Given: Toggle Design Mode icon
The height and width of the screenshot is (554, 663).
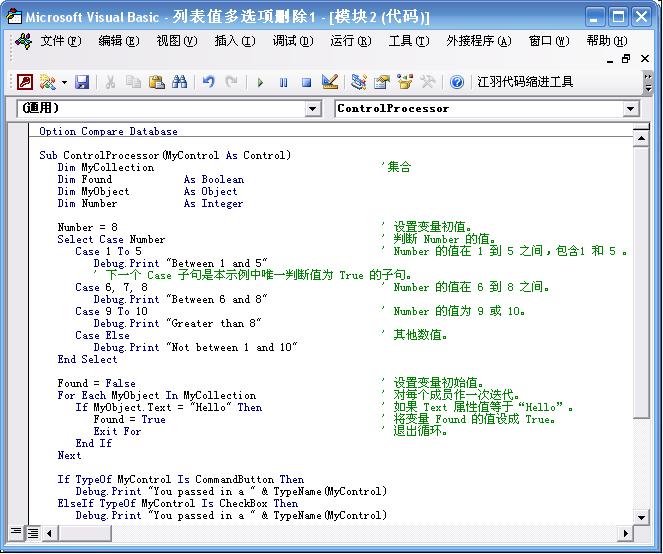Looking at the screenshot, I should pos(330,82).
